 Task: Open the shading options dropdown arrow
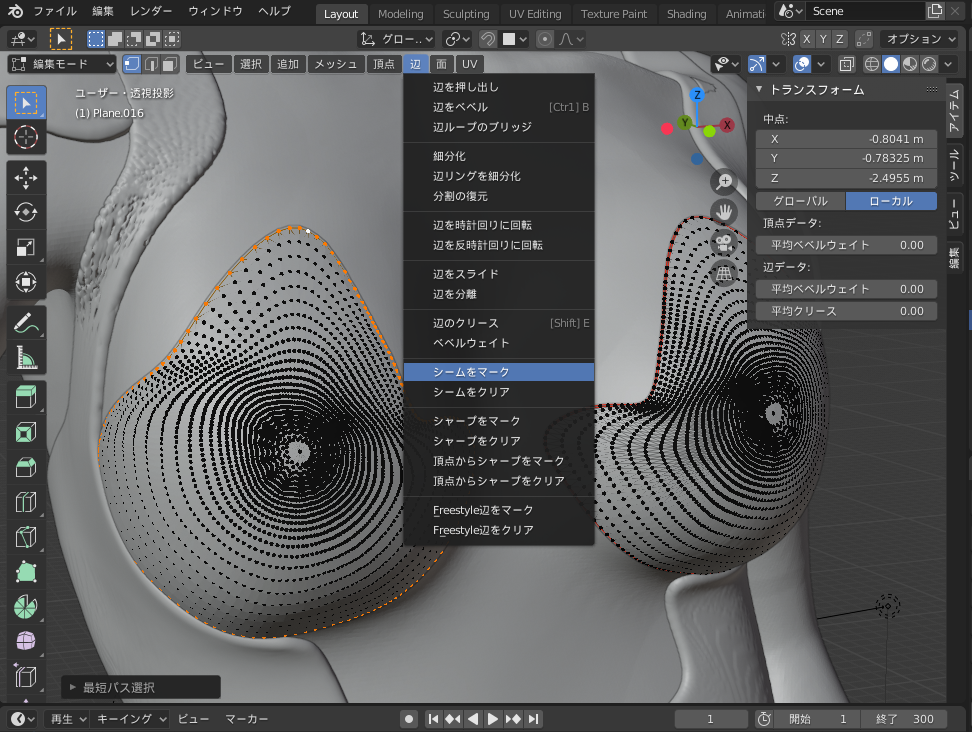[948, 64]
